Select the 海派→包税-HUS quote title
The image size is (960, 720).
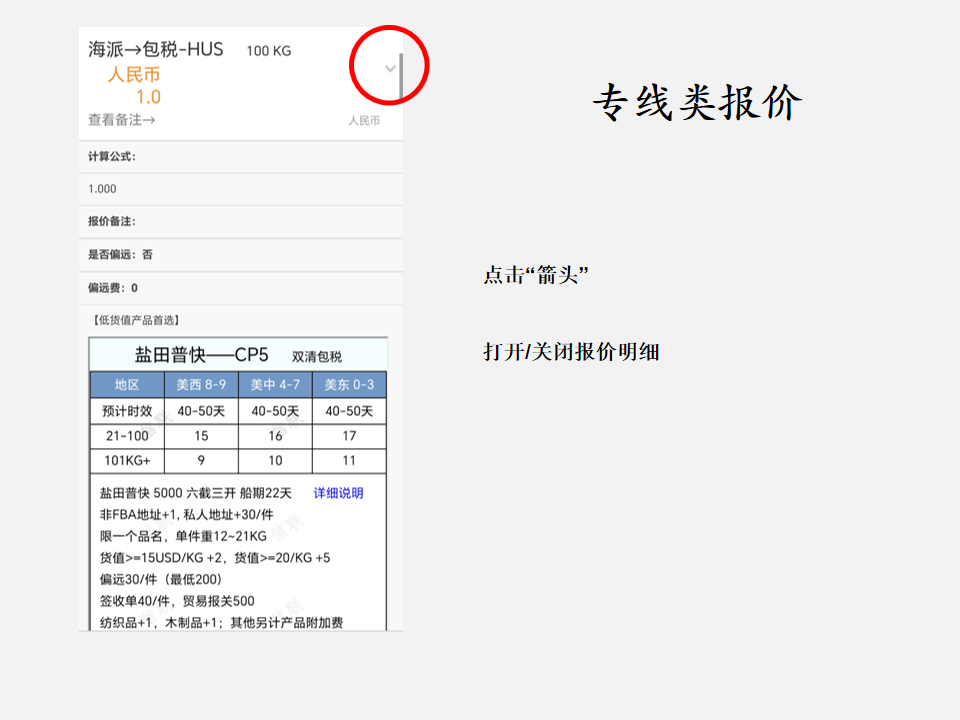point(156,49)
